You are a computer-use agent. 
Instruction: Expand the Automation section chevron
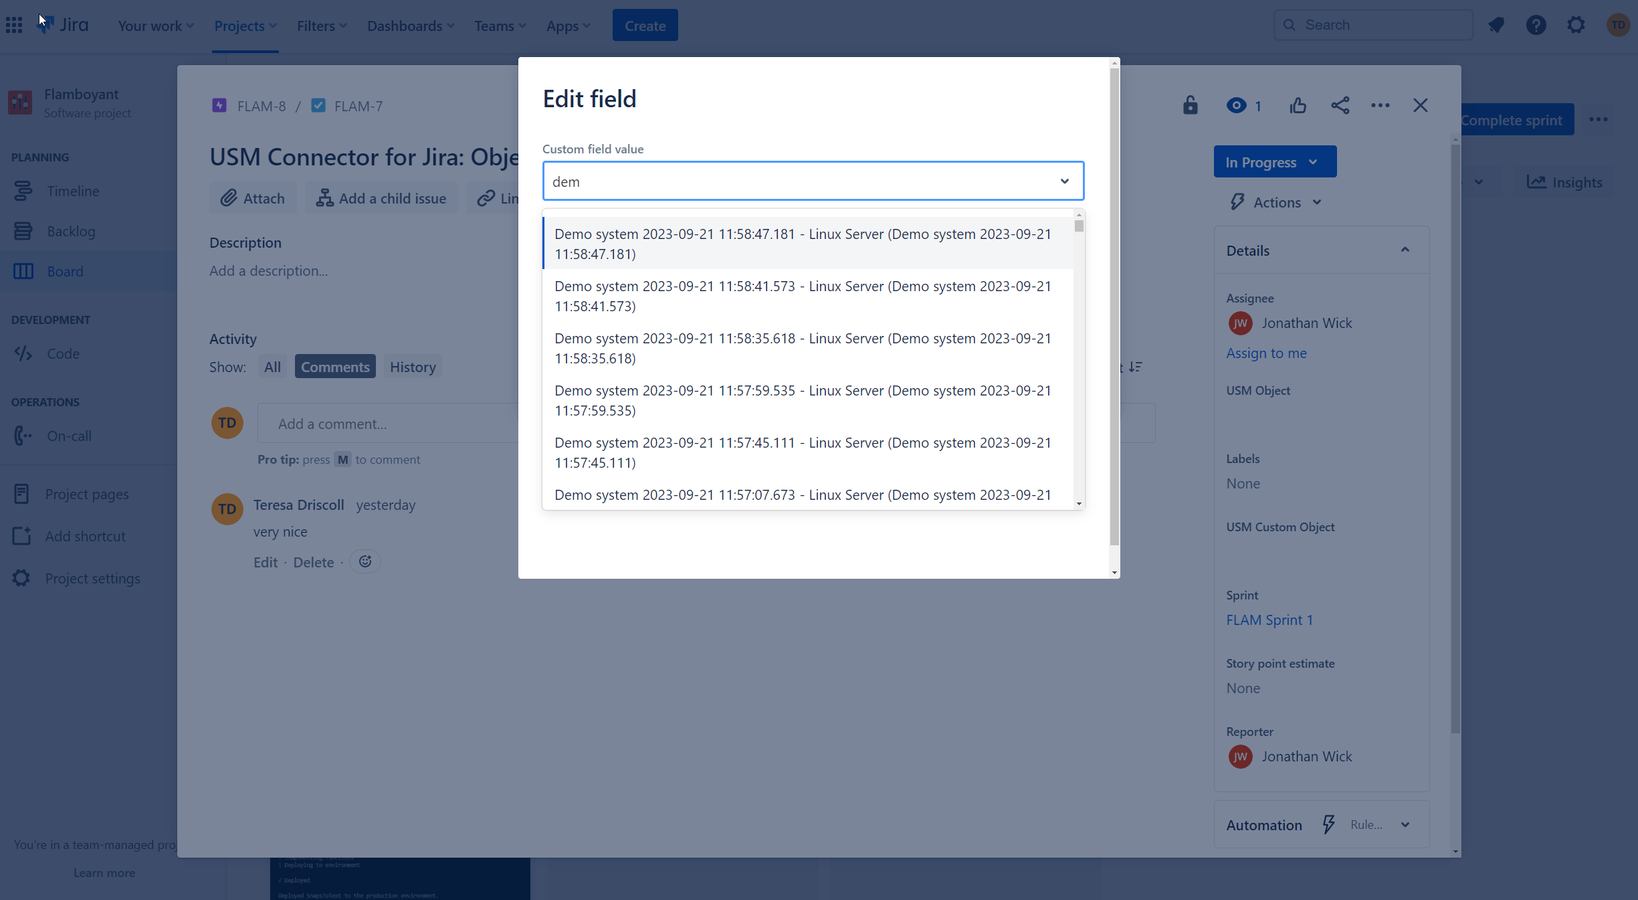coord(1405,825)
